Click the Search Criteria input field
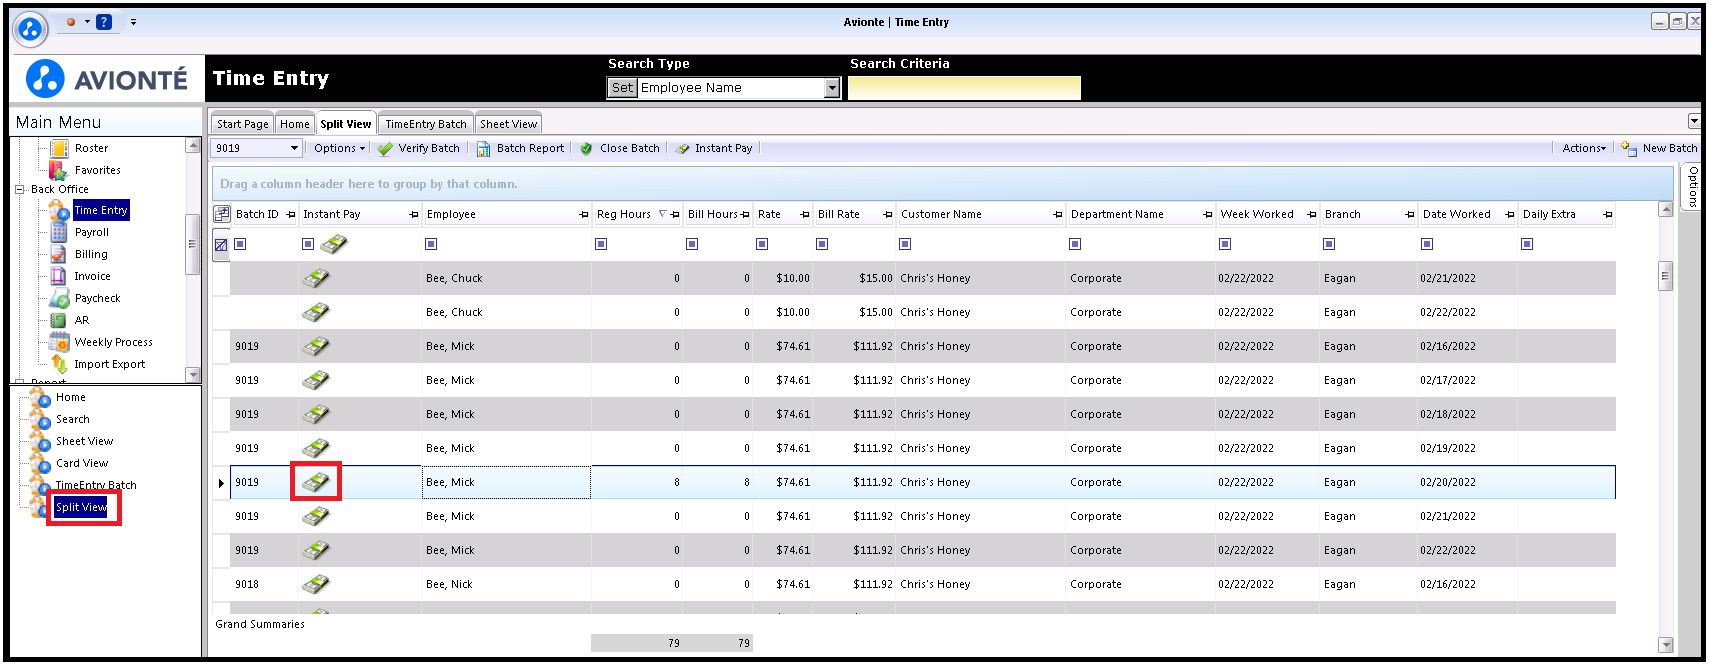The width and height of the screenshot is (1711, 668). [964, 88]
